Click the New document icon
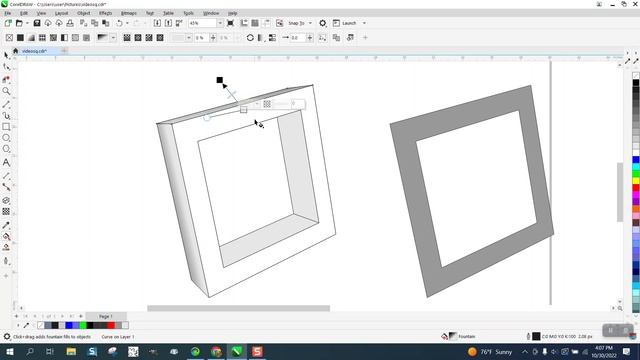Viewport: 640px width, 360px height. pyautogui.click(x=8, y=23)
